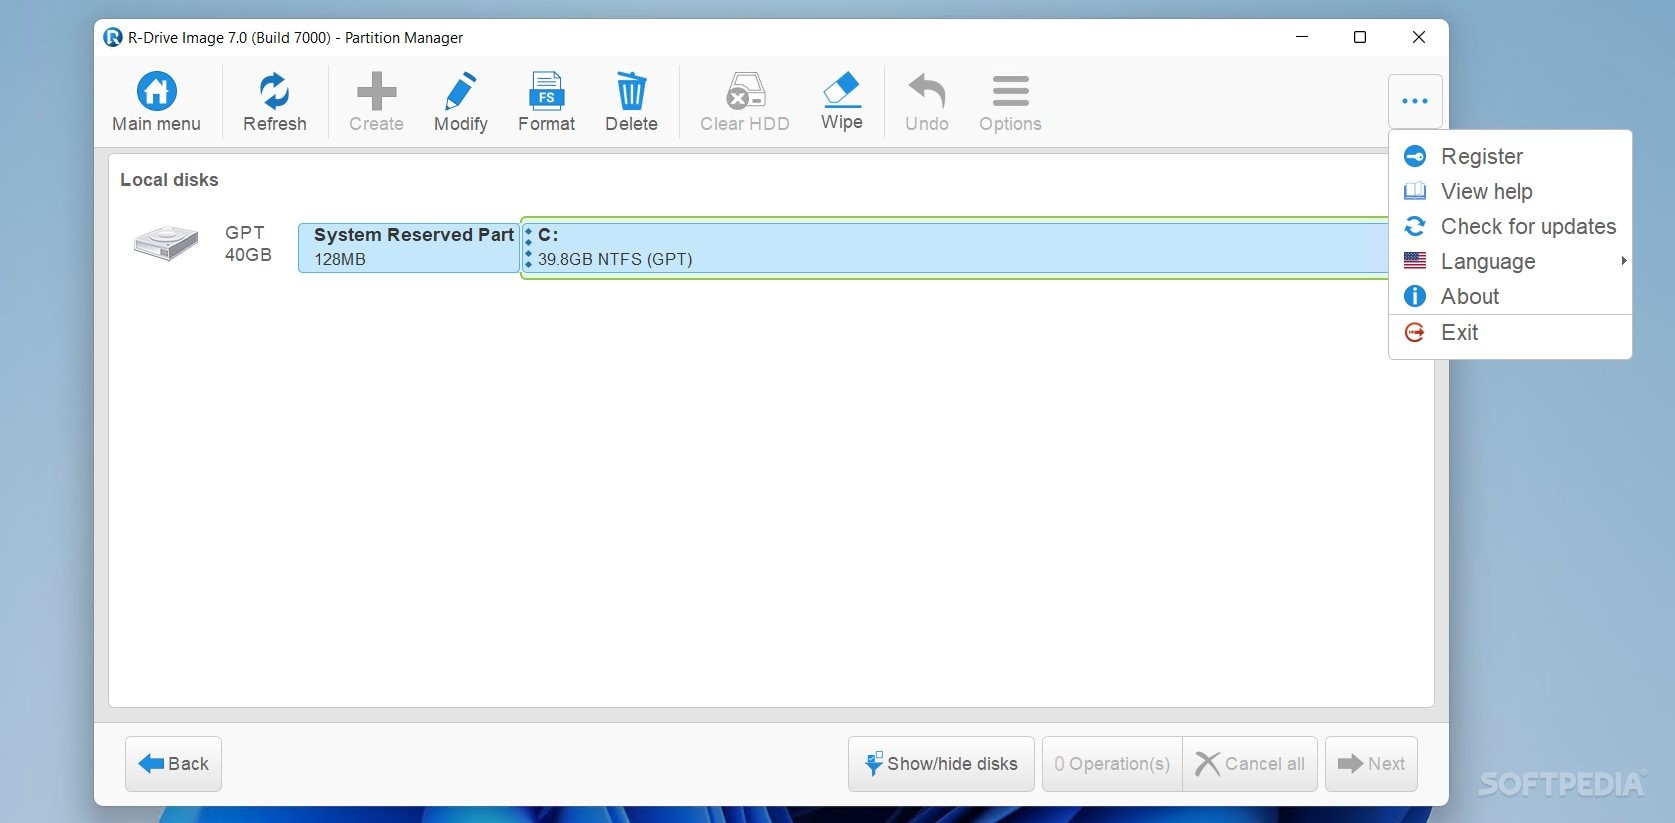
Task: Click Show/hide disks
Action: coord(941,764)
